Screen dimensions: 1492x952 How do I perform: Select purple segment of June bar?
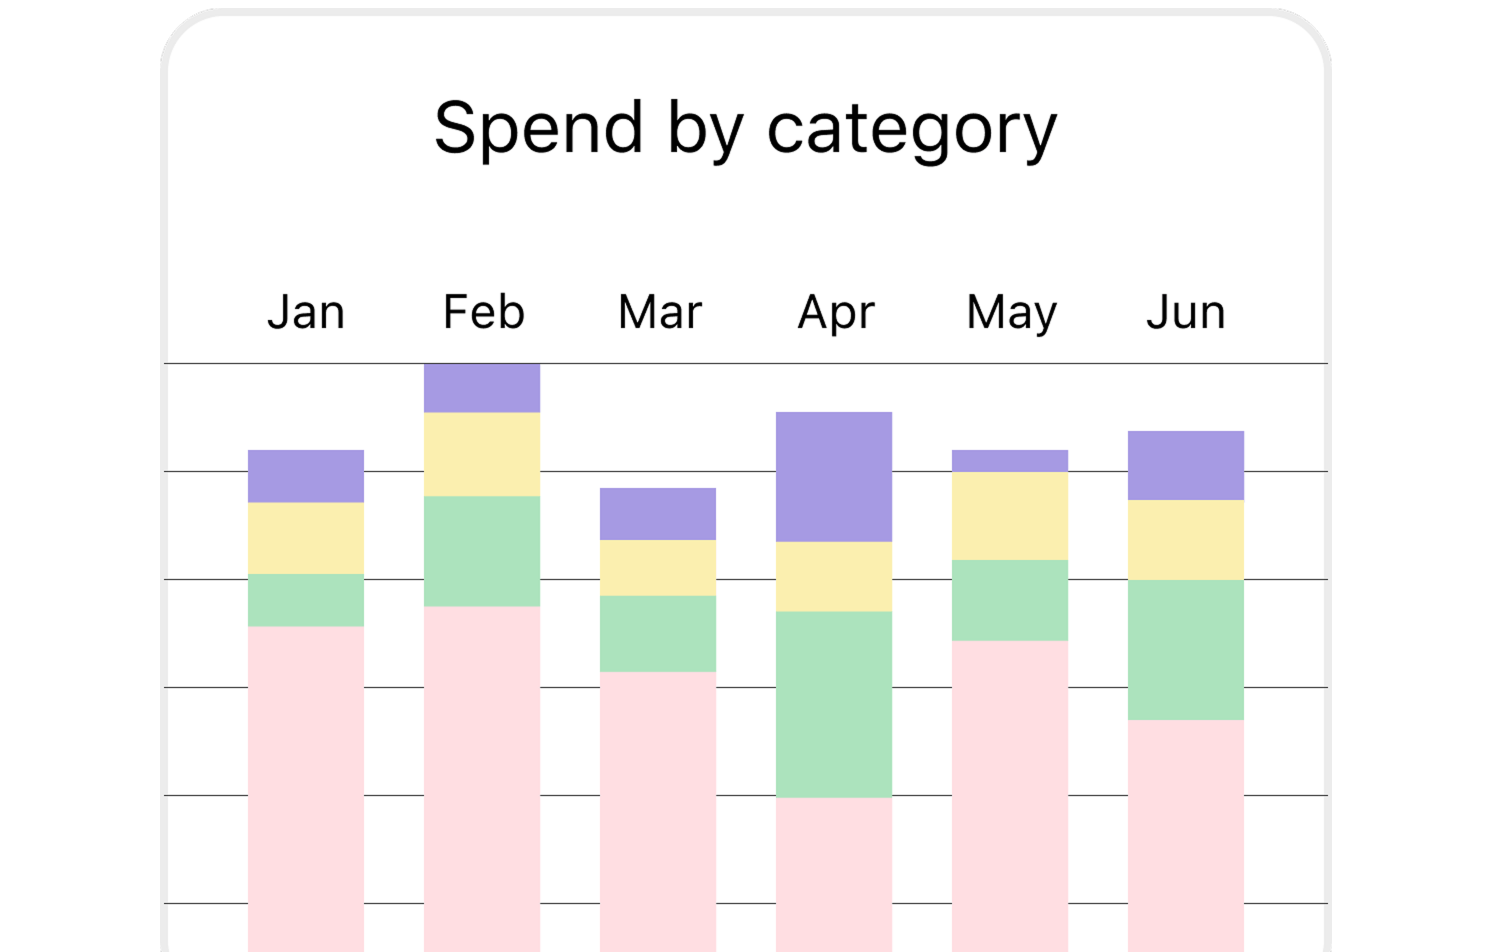click(1186, 465)
